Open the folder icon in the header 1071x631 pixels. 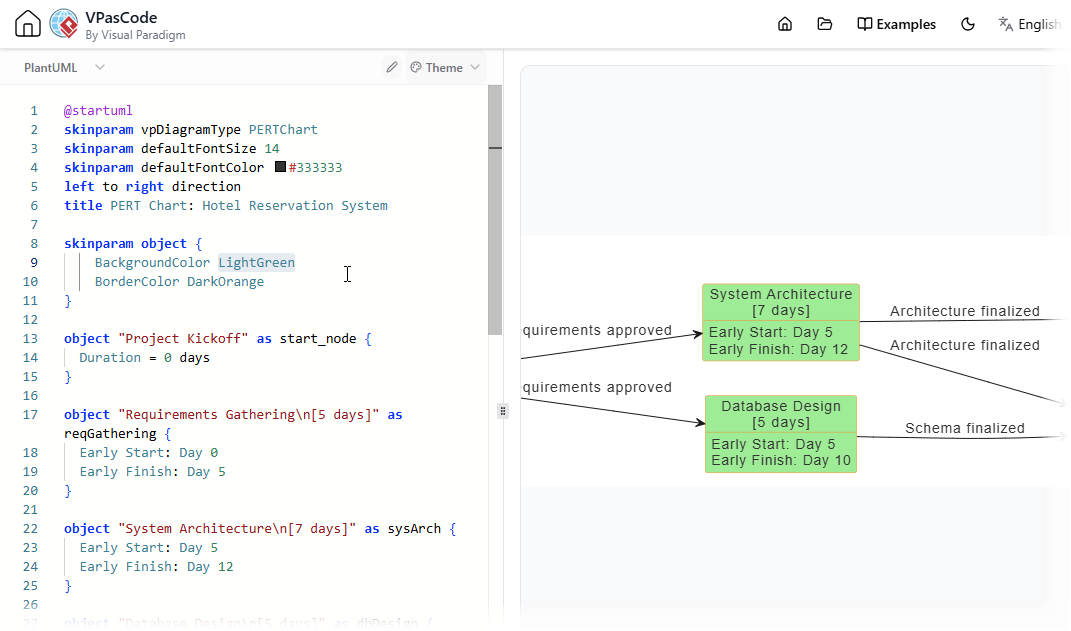click(824, 24)
